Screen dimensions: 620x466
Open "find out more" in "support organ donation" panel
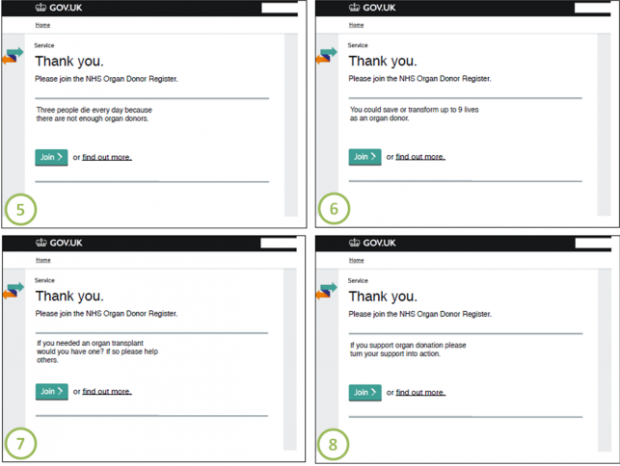(420, 392)
